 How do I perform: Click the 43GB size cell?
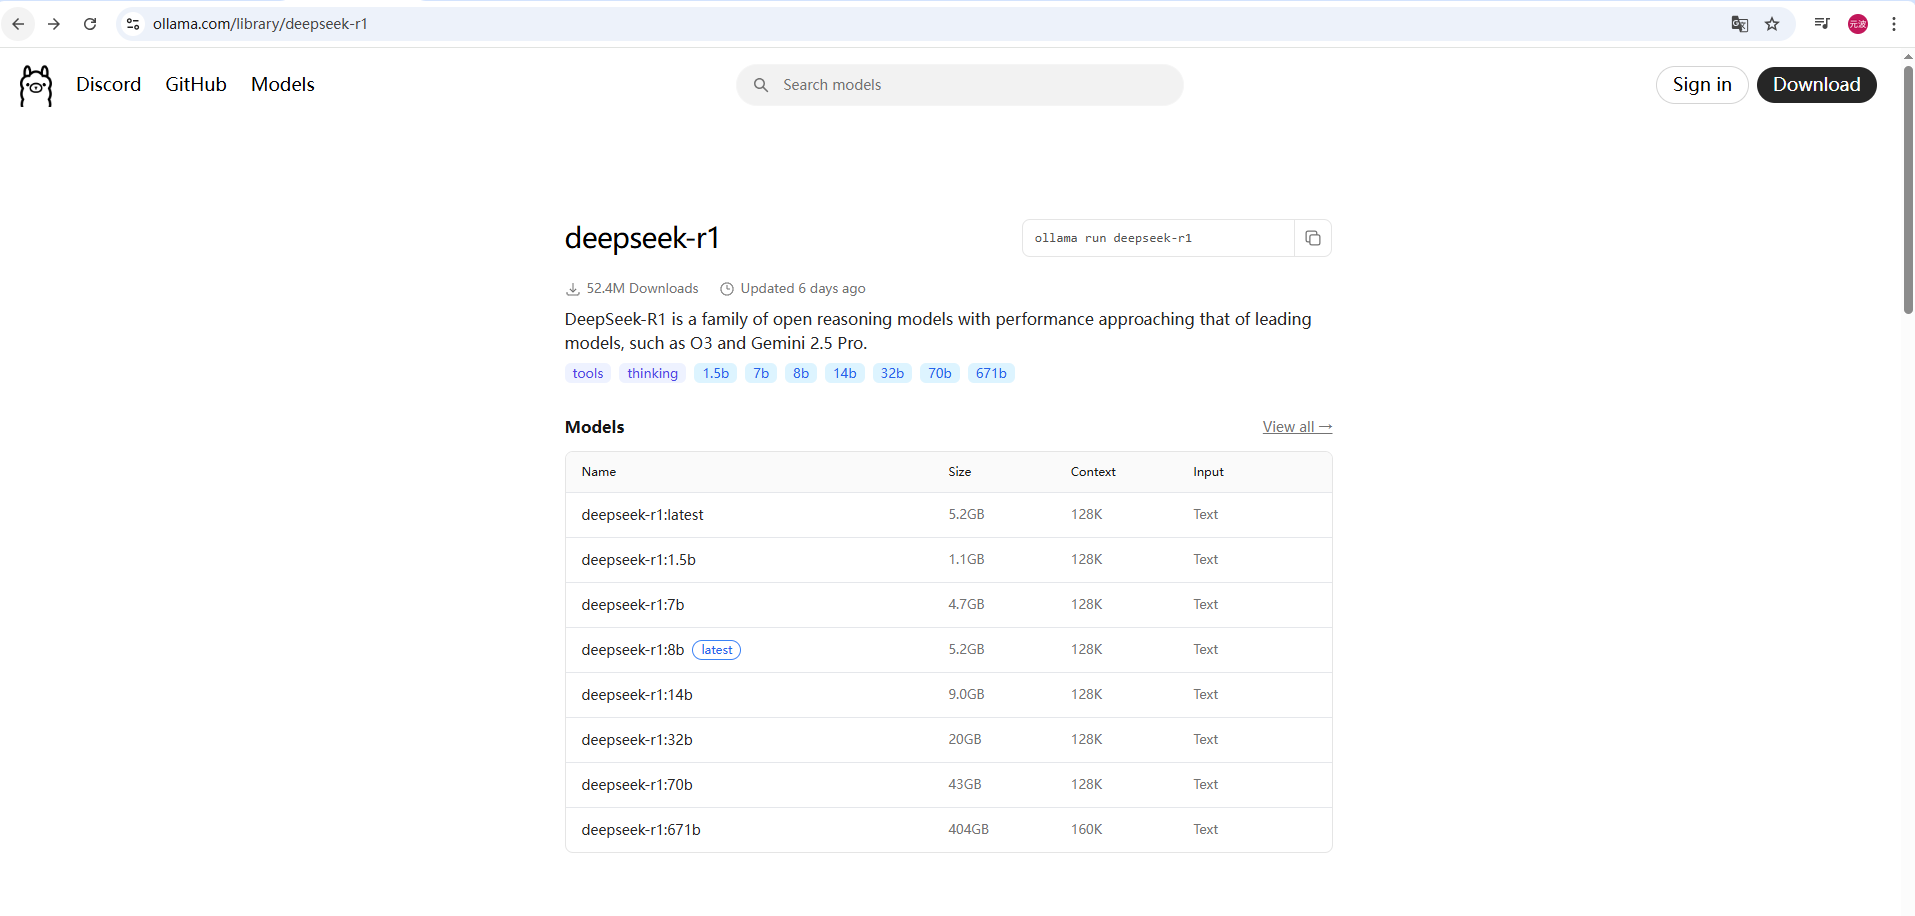pyautogui.click(x=965, y=785)
